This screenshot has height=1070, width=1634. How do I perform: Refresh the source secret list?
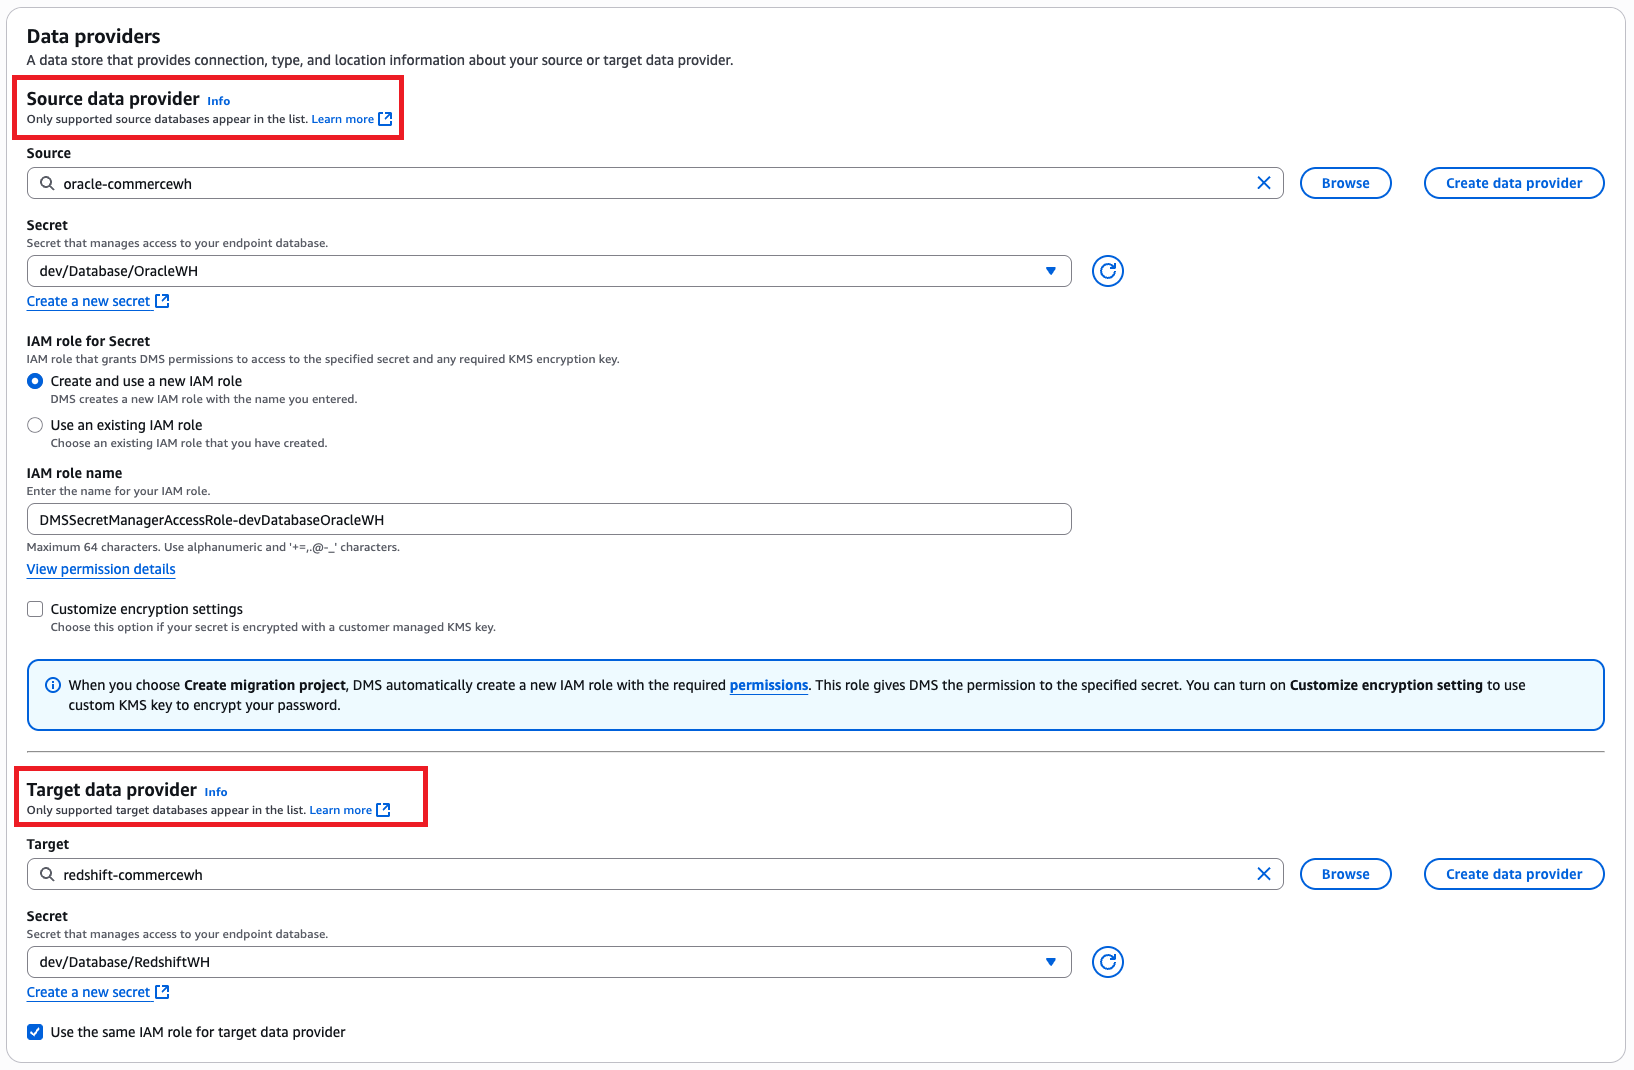(x=1107, y=271)
